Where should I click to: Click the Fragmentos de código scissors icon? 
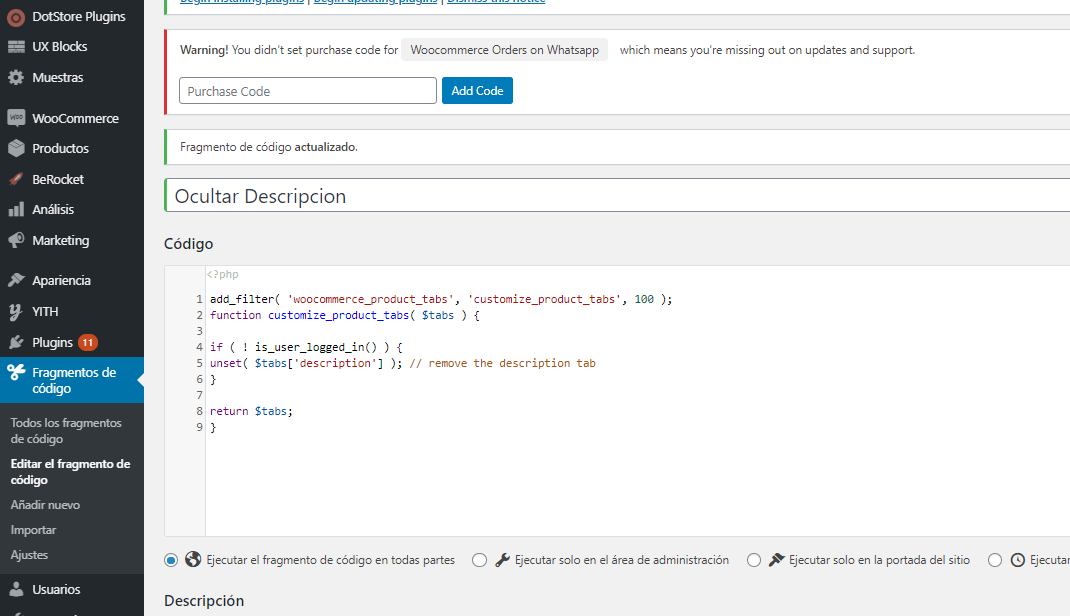click(x=16, y=372)
